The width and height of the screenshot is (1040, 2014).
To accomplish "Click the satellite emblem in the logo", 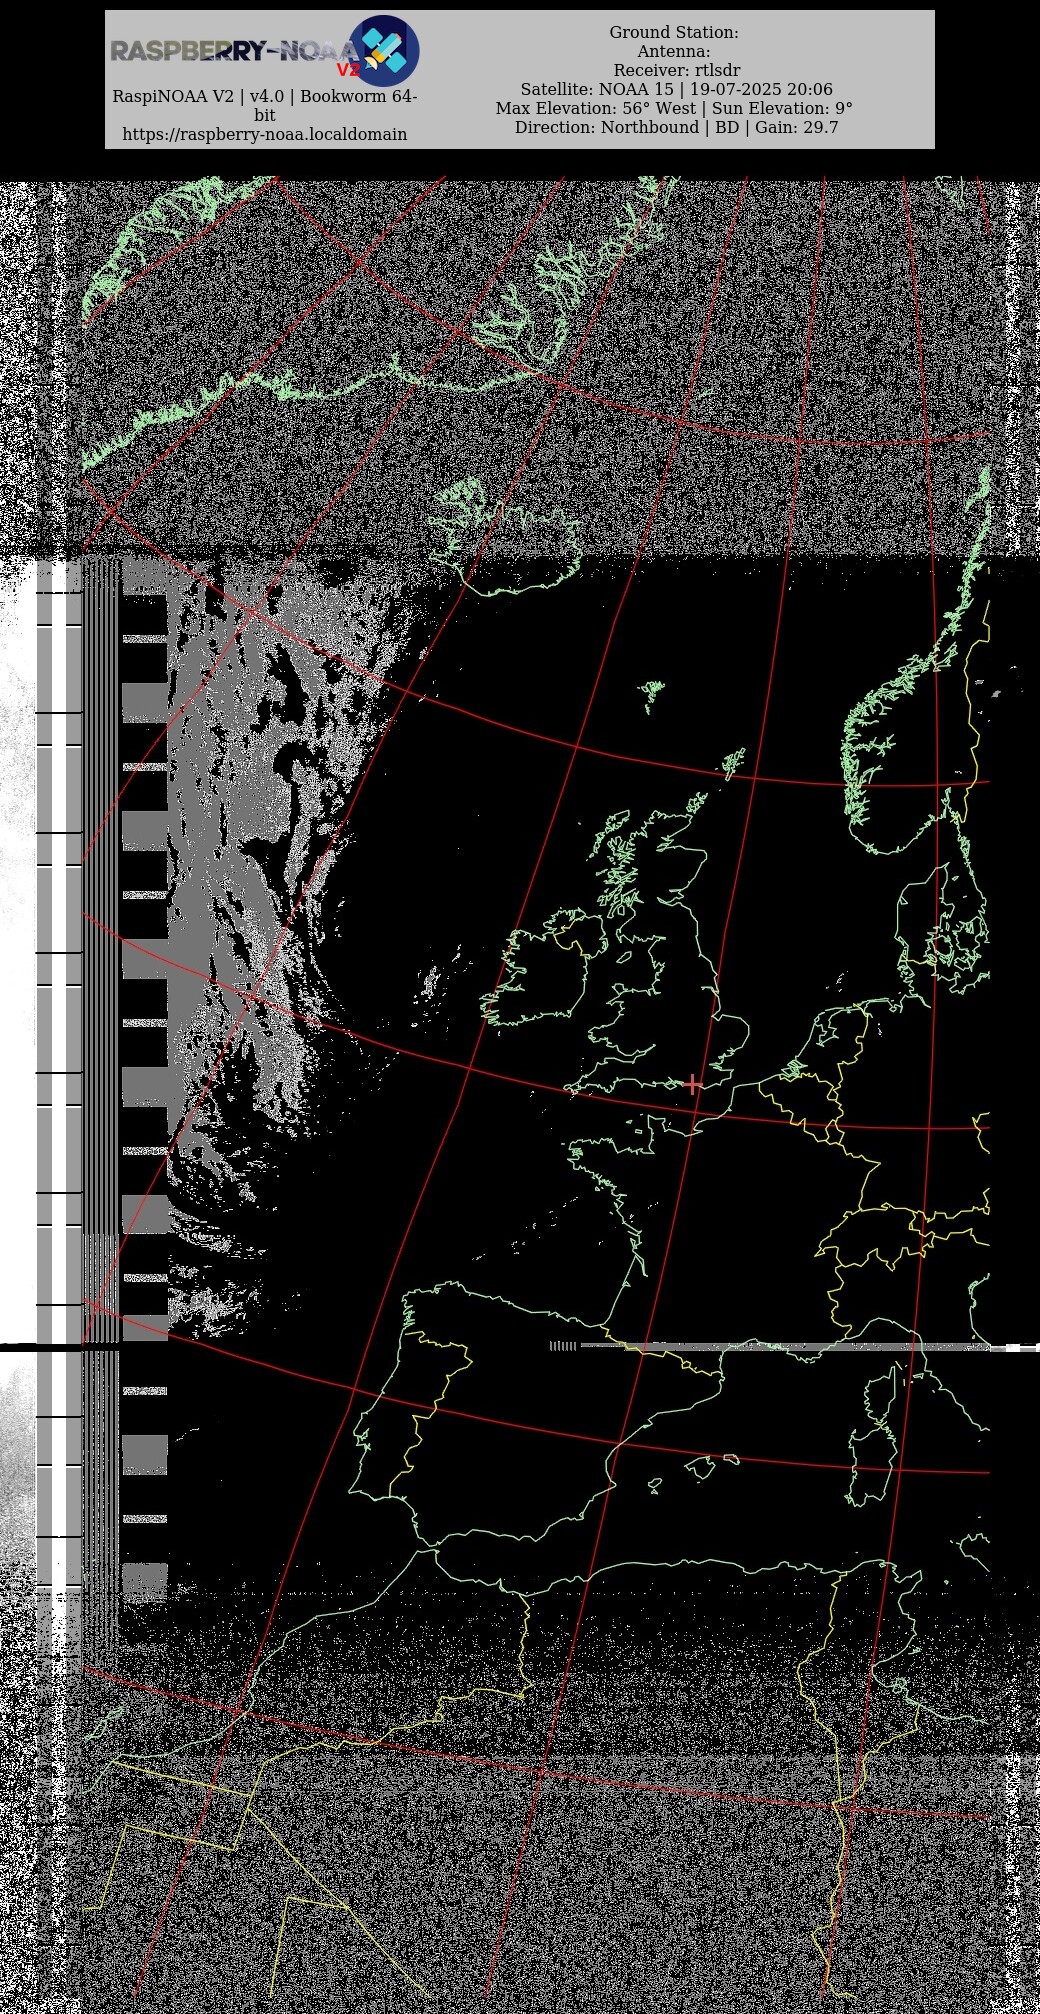I will pos(384,51).
